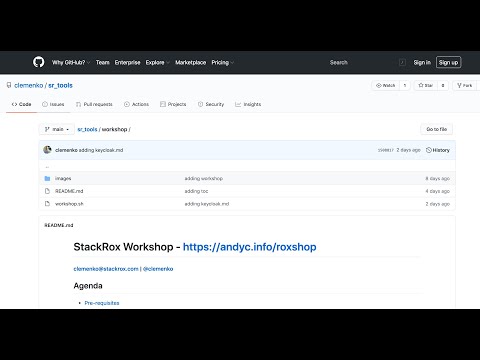Click the GitHub octocat logo
This screenshot has width=480, height=360.
(x=39, y=62)
